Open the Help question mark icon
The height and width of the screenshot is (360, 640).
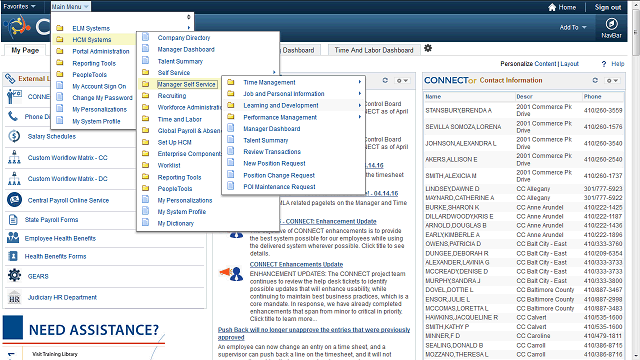[x=604, y=64]
